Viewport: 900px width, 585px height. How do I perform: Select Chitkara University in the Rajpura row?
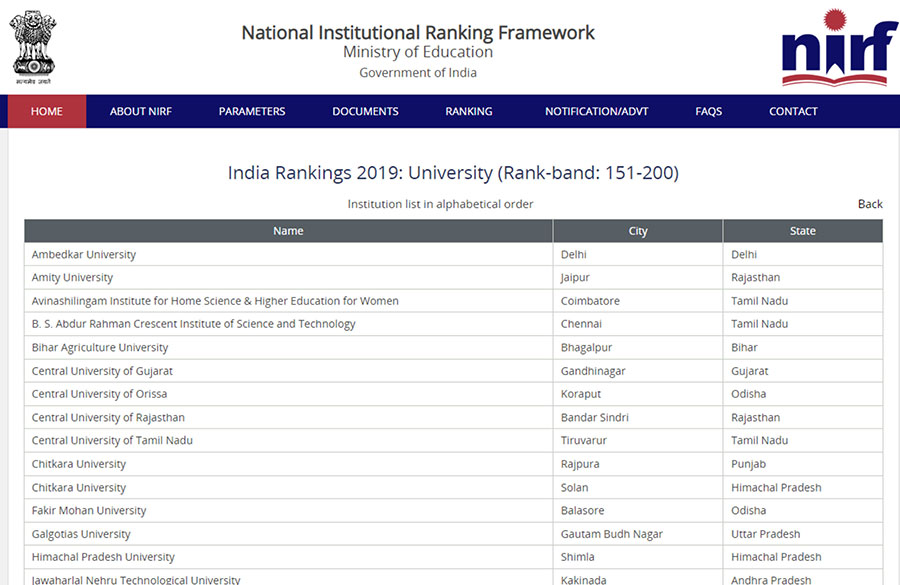(79, 464)
